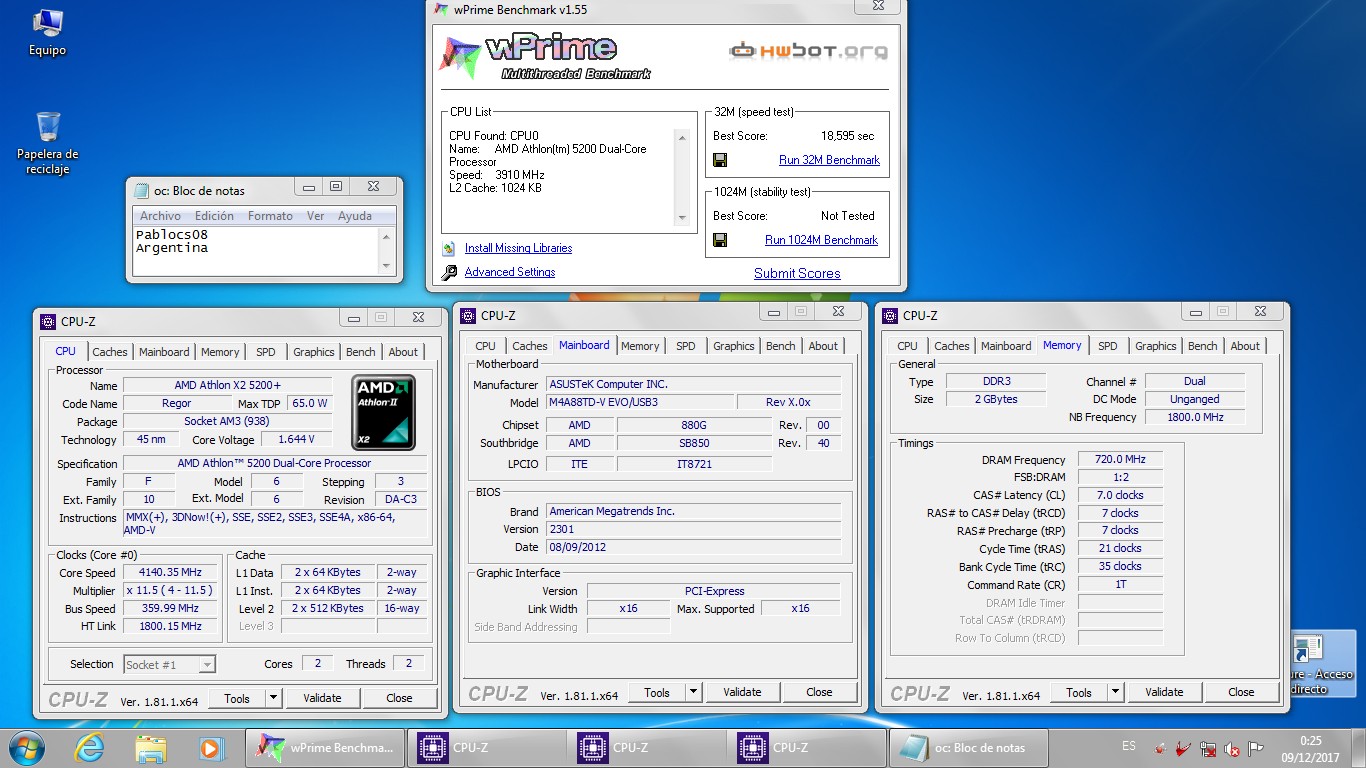Open the Install Missing Libraries link
The height and width of the screenshot is (768, 1366).
click(518, 248)
